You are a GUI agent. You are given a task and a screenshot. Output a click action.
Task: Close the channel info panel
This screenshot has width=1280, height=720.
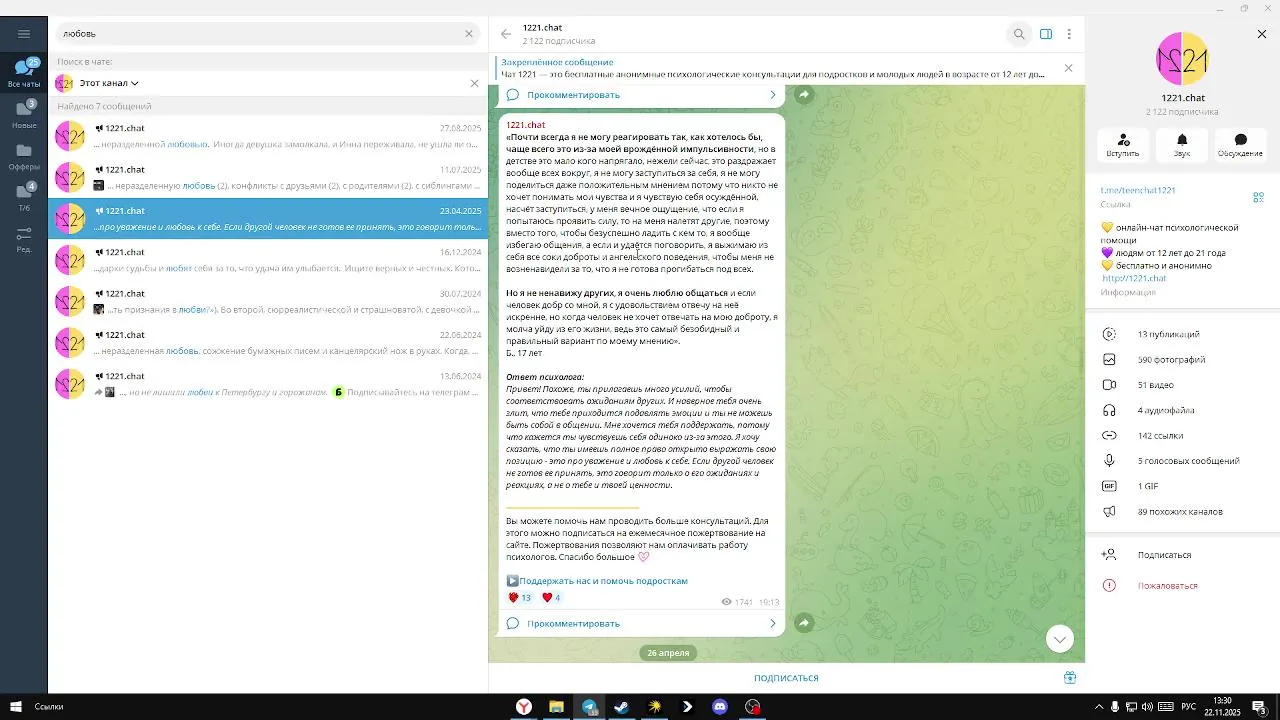tap(1262, 34)
